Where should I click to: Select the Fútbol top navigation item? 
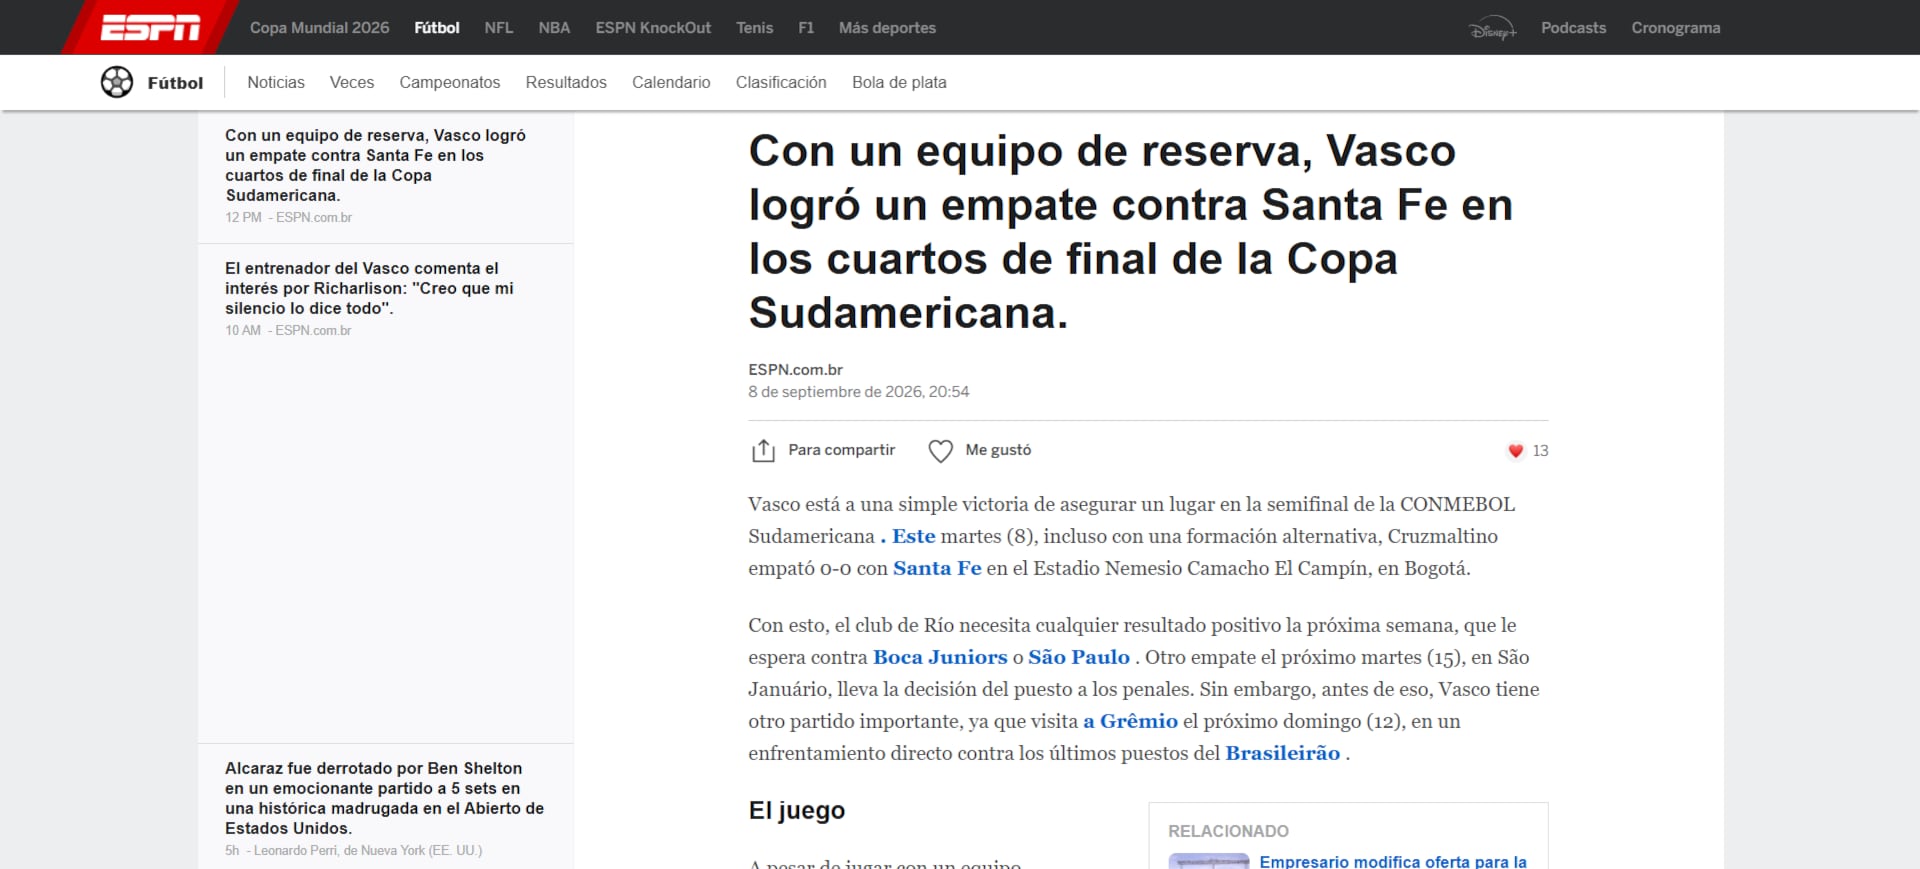437,28
